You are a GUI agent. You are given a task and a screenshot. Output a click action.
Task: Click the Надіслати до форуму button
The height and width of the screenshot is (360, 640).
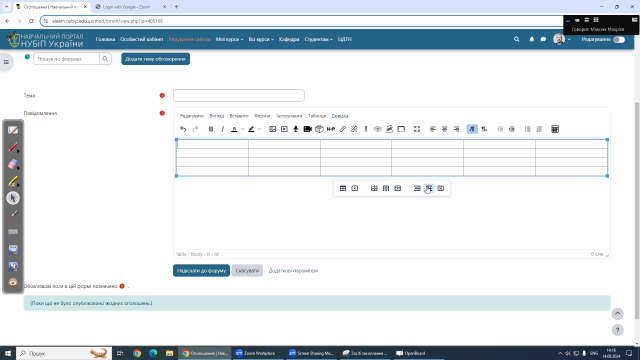point(201,271)
